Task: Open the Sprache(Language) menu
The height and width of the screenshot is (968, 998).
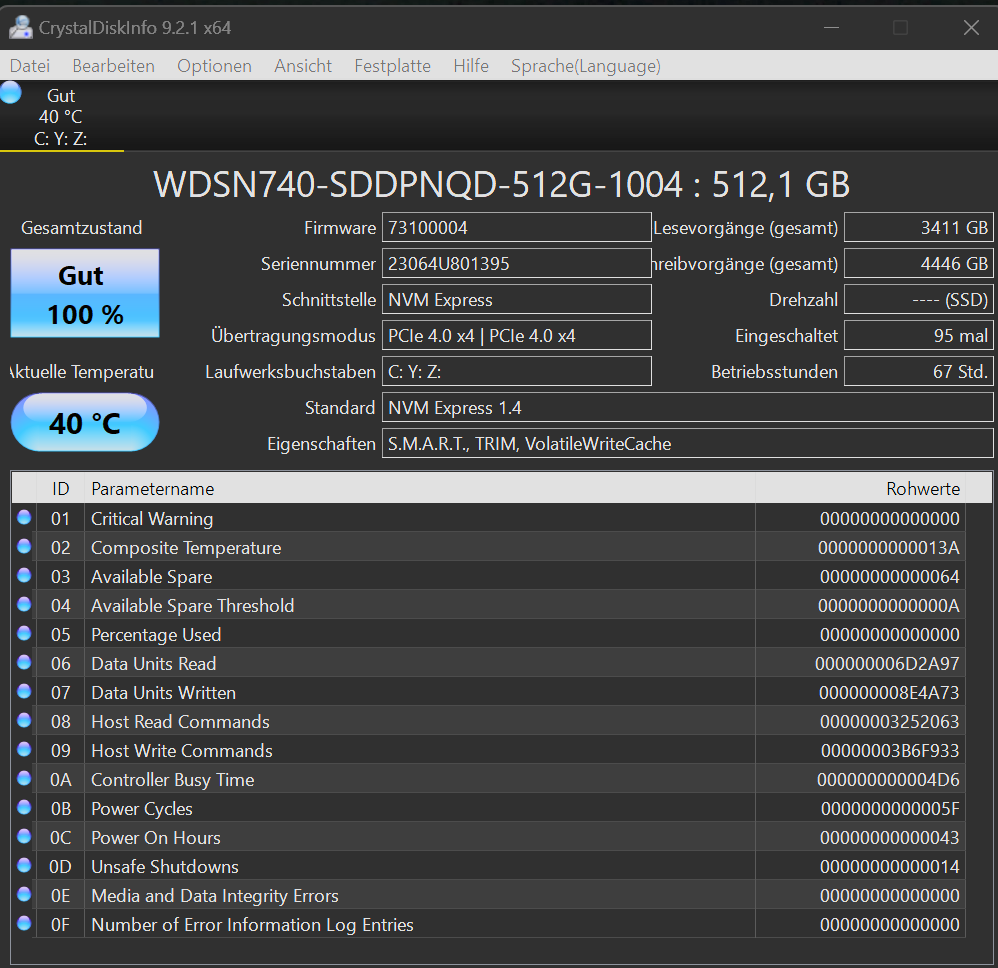Action: tap(586, 66)
